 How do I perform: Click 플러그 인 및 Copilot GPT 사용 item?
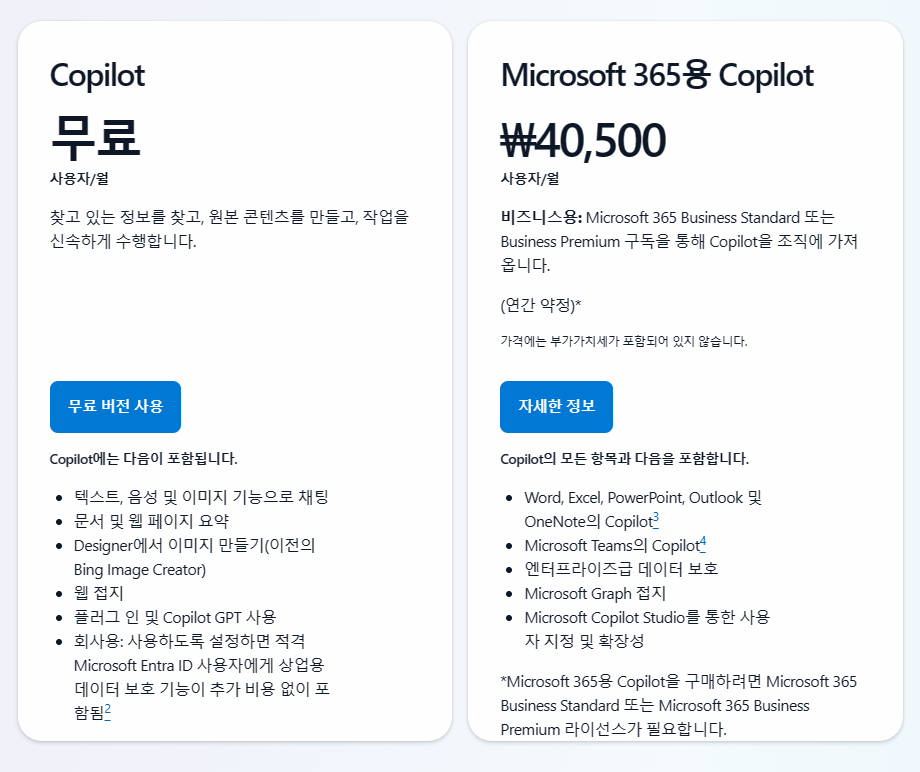point(174,617)
